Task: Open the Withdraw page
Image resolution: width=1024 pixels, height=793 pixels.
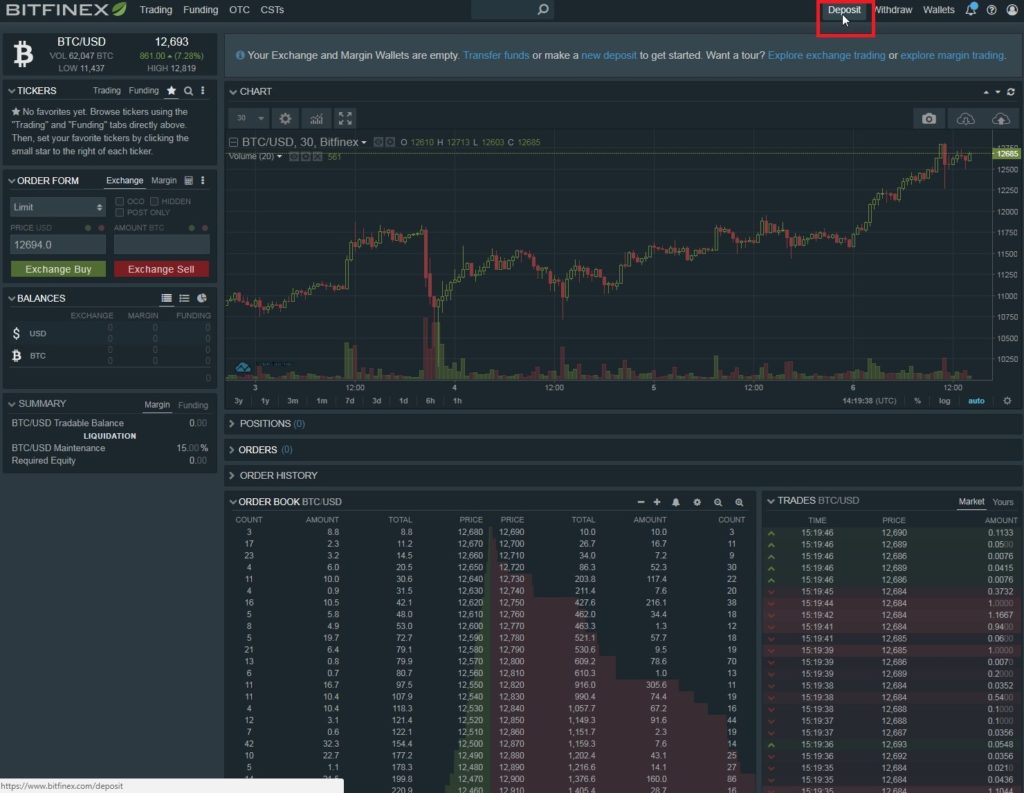Action: tap(893, 10)
